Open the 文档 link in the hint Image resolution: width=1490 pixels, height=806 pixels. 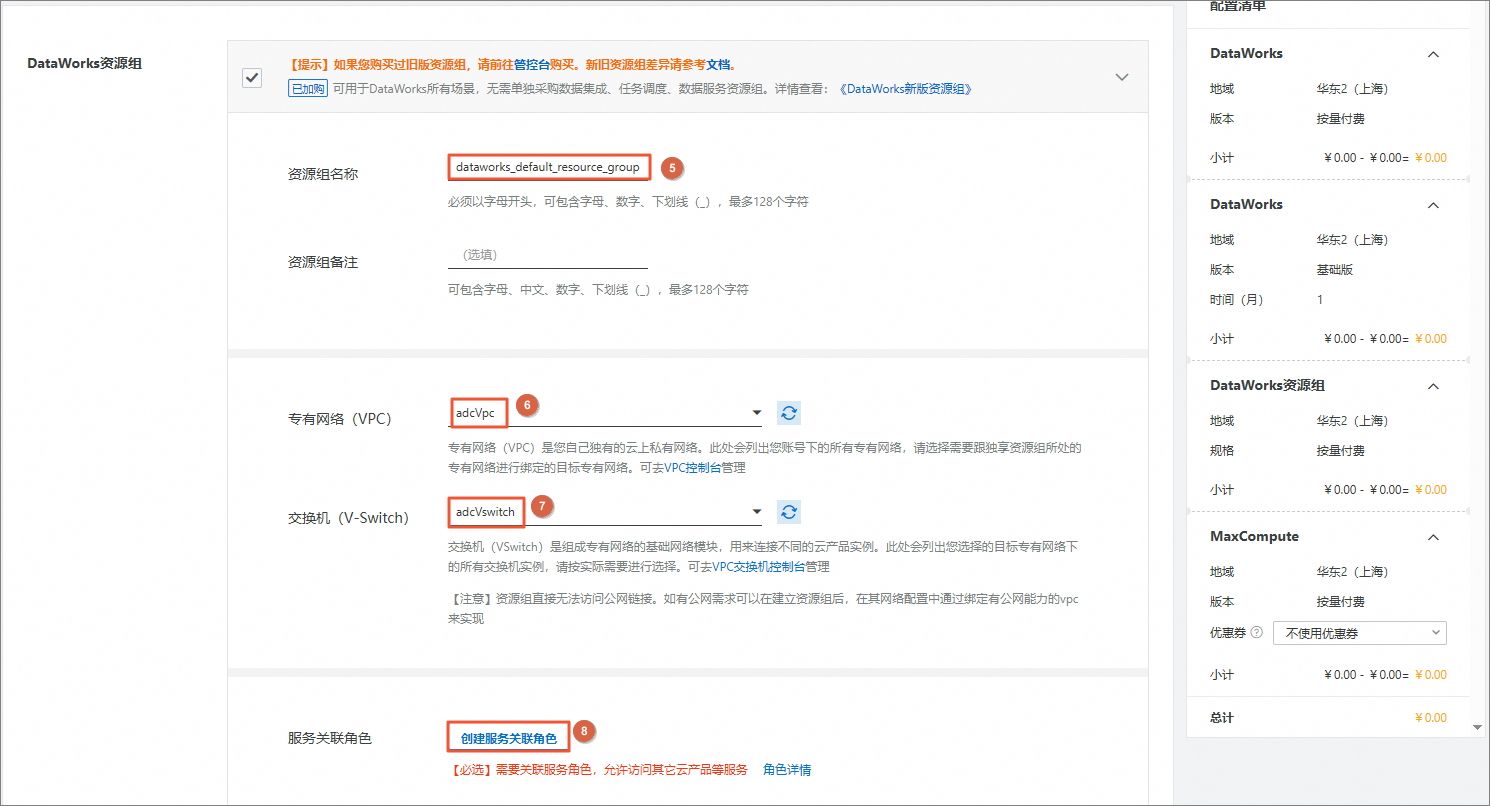click(x=718, y=64)
